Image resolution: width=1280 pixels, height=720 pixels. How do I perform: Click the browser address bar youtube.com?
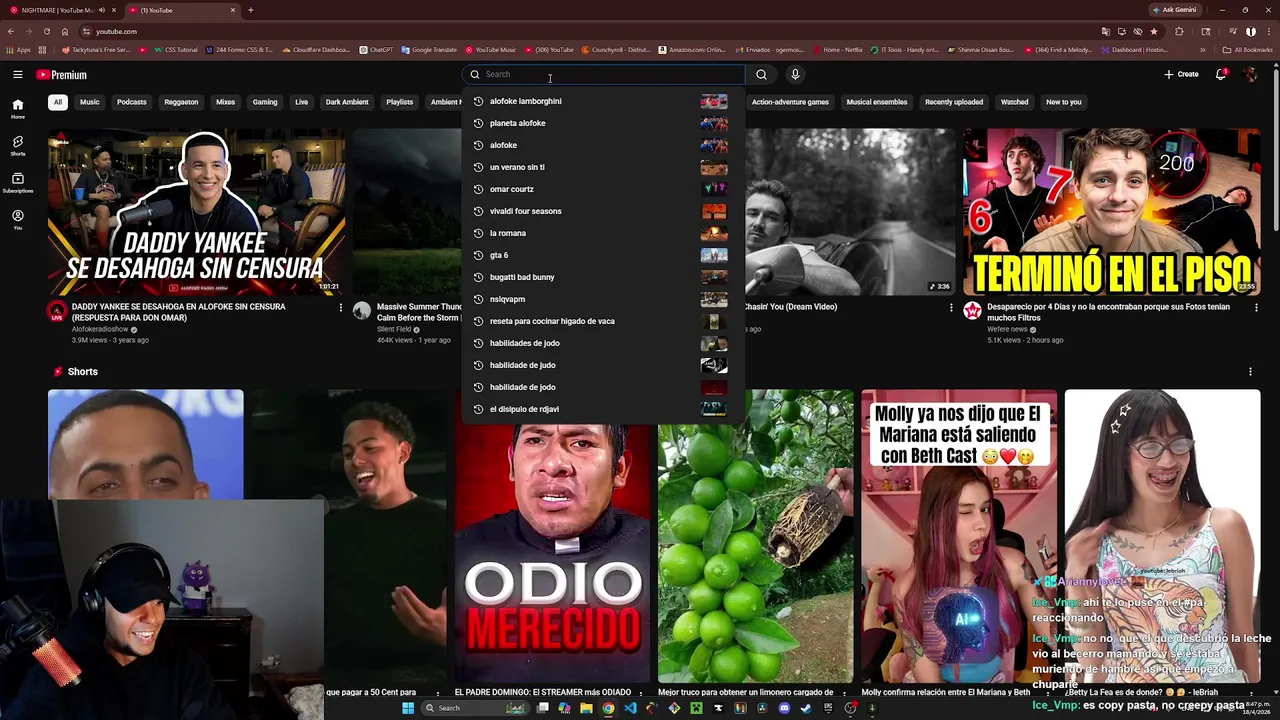[590, 31]
